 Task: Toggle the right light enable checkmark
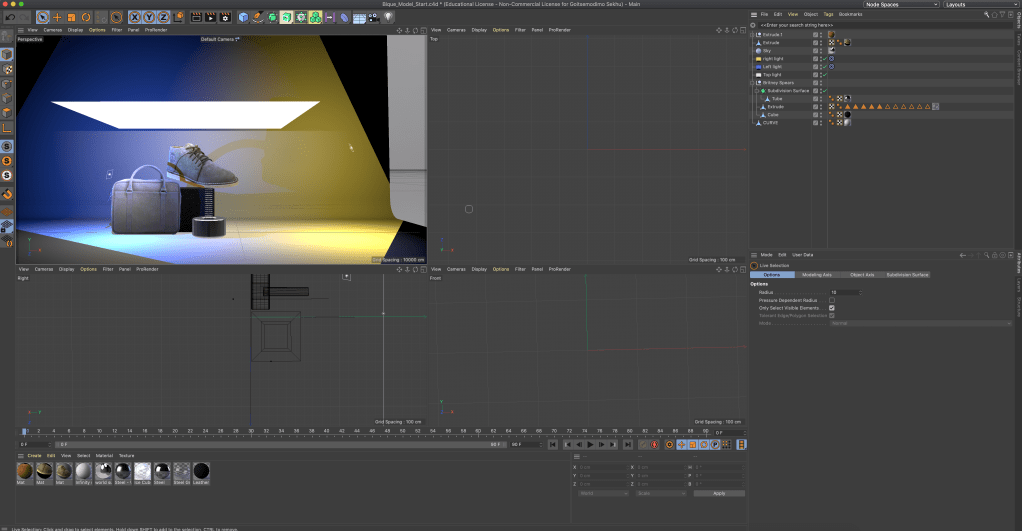point(824,59)
